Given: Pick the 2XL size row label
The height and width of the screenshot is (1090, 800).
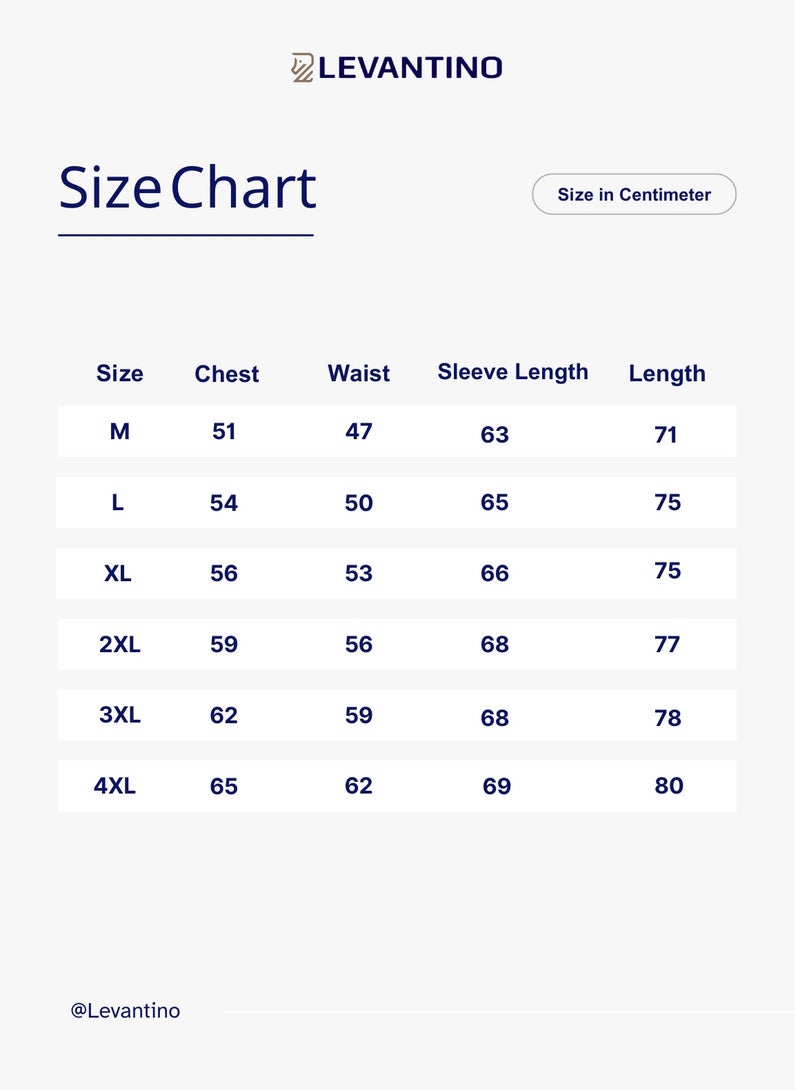Looking at the screenshot, I should click(x=120, y=645).
